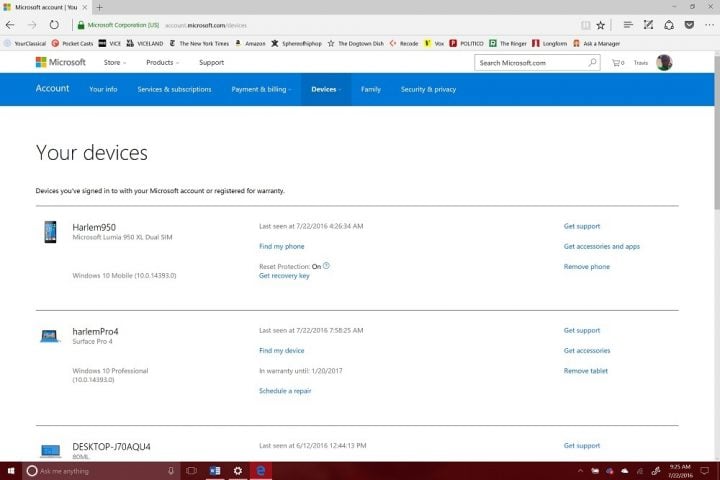Click Remove tablet link
Viewport: 720px width, 480px height.
585,371
